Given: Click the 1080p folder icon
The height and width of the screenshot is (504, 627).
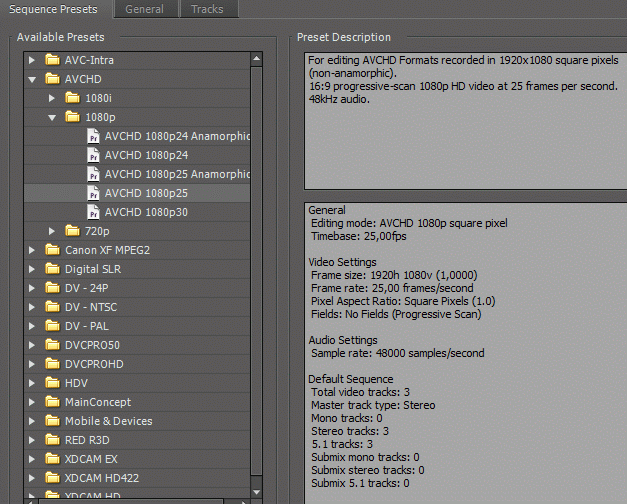Looking at the screenshot, I should coord(72,117).
